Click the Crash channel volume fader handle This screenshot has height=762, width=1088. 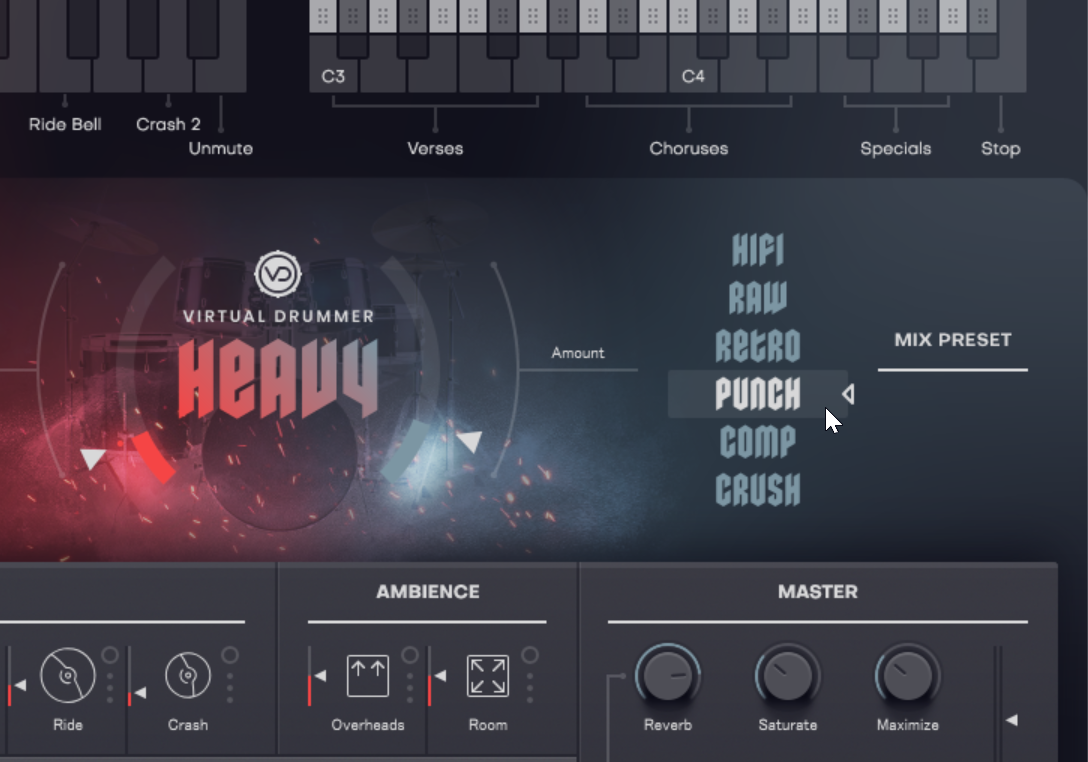140,692
